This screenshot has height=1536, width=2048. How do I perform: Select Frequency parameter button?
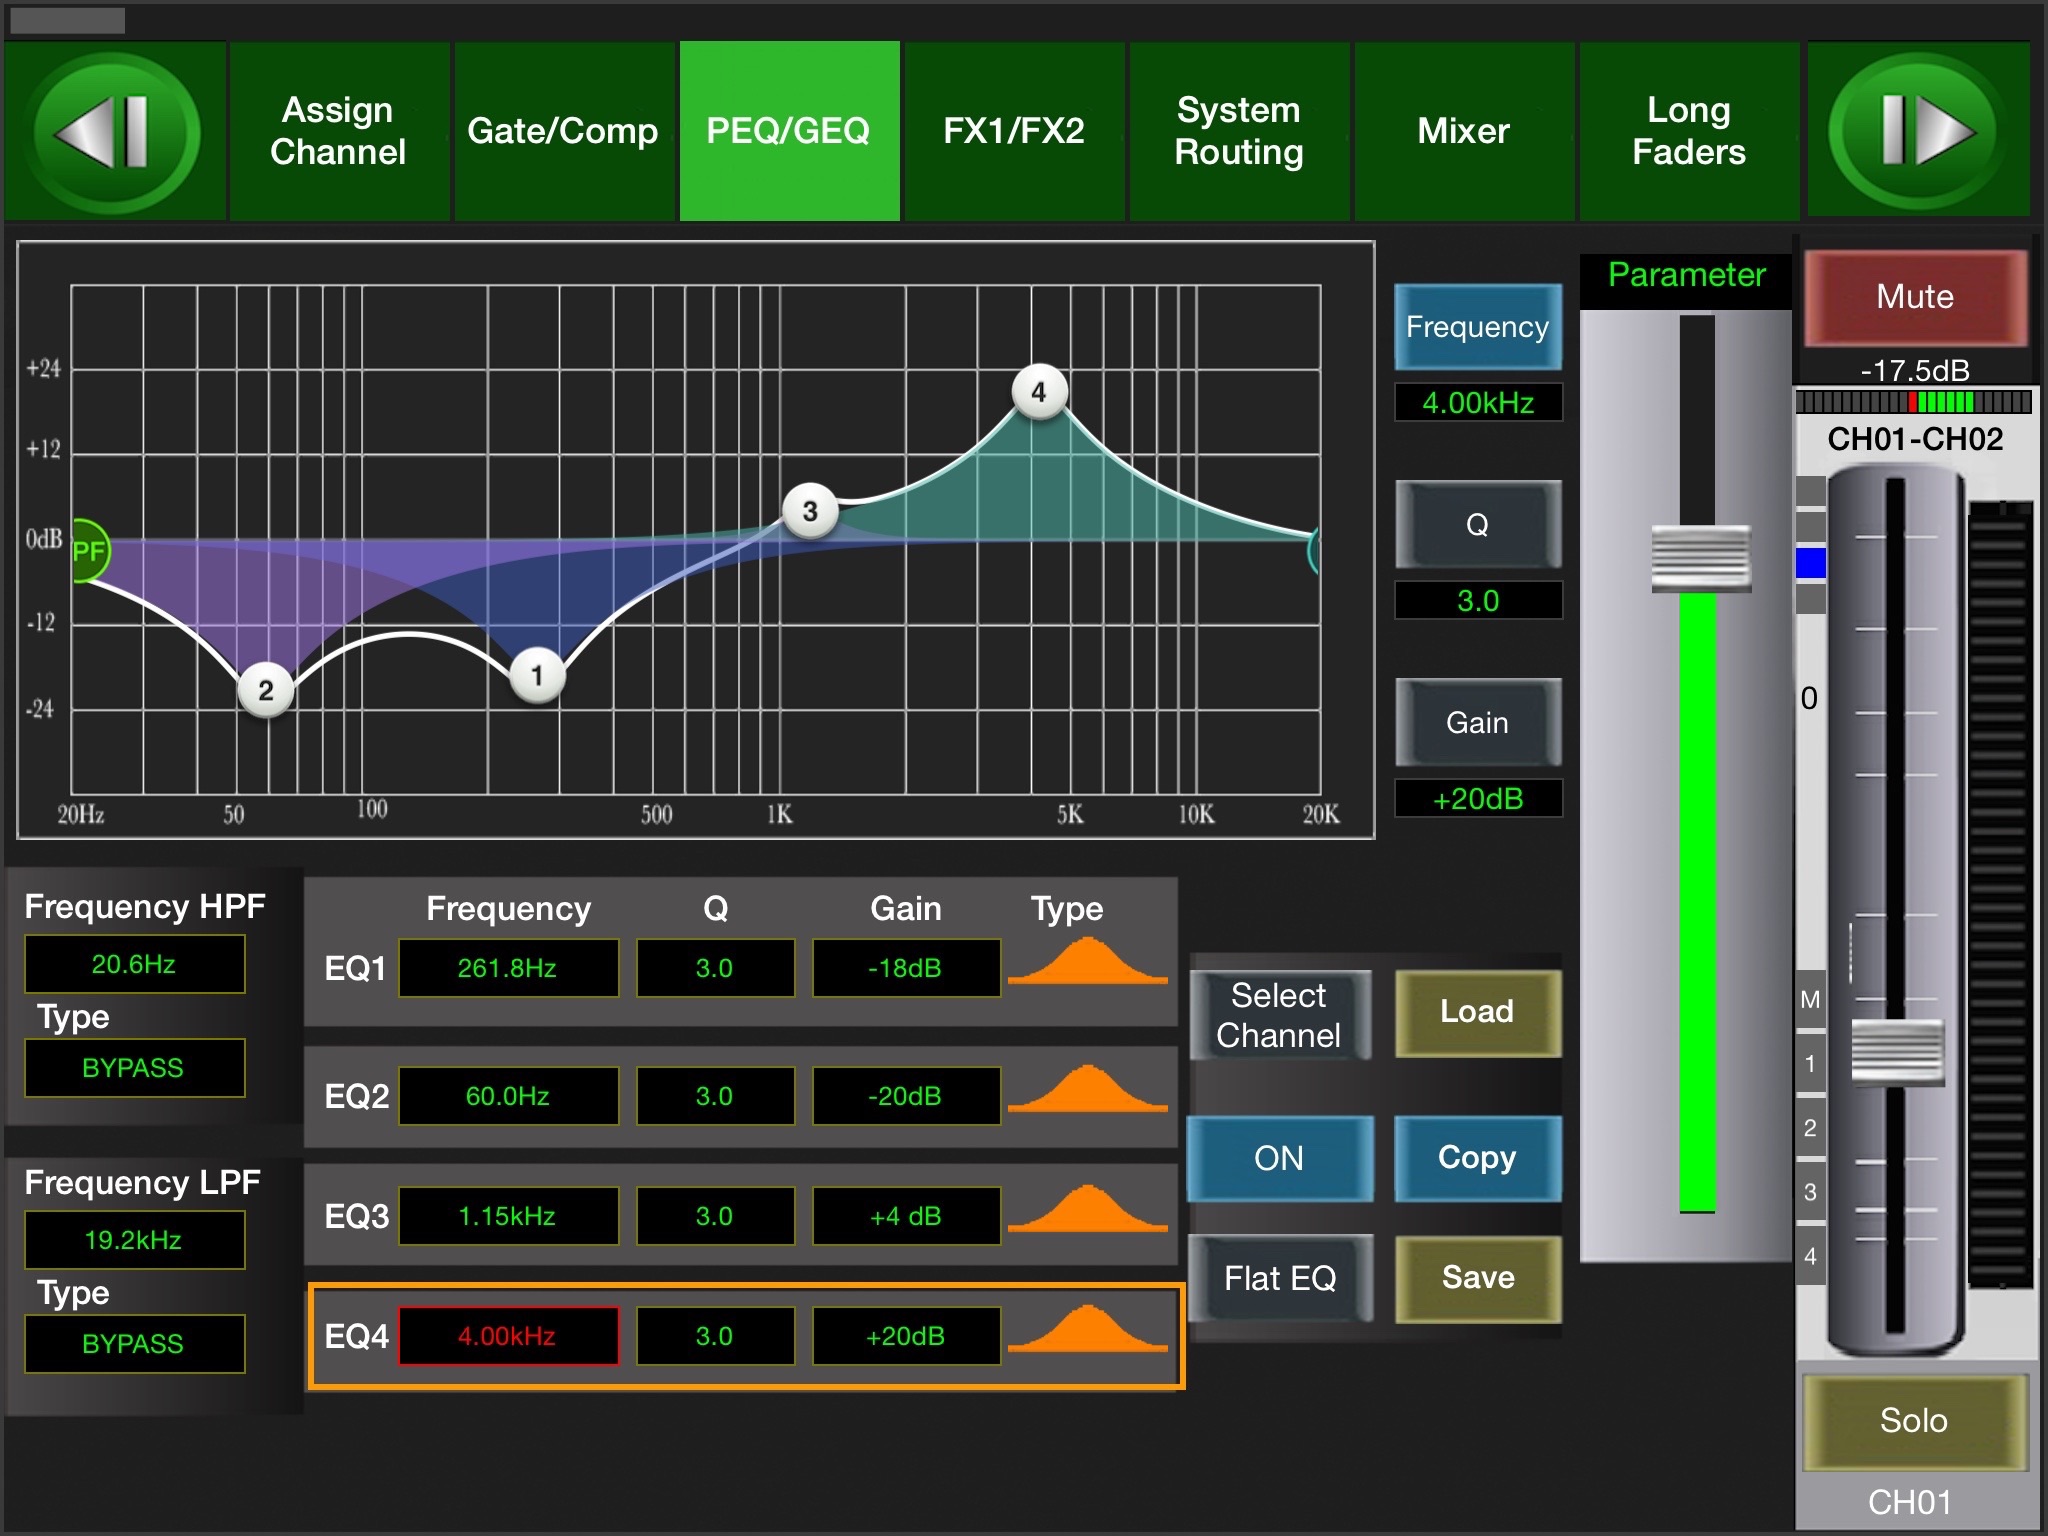pyautogui.click(x=1478, y=327)
